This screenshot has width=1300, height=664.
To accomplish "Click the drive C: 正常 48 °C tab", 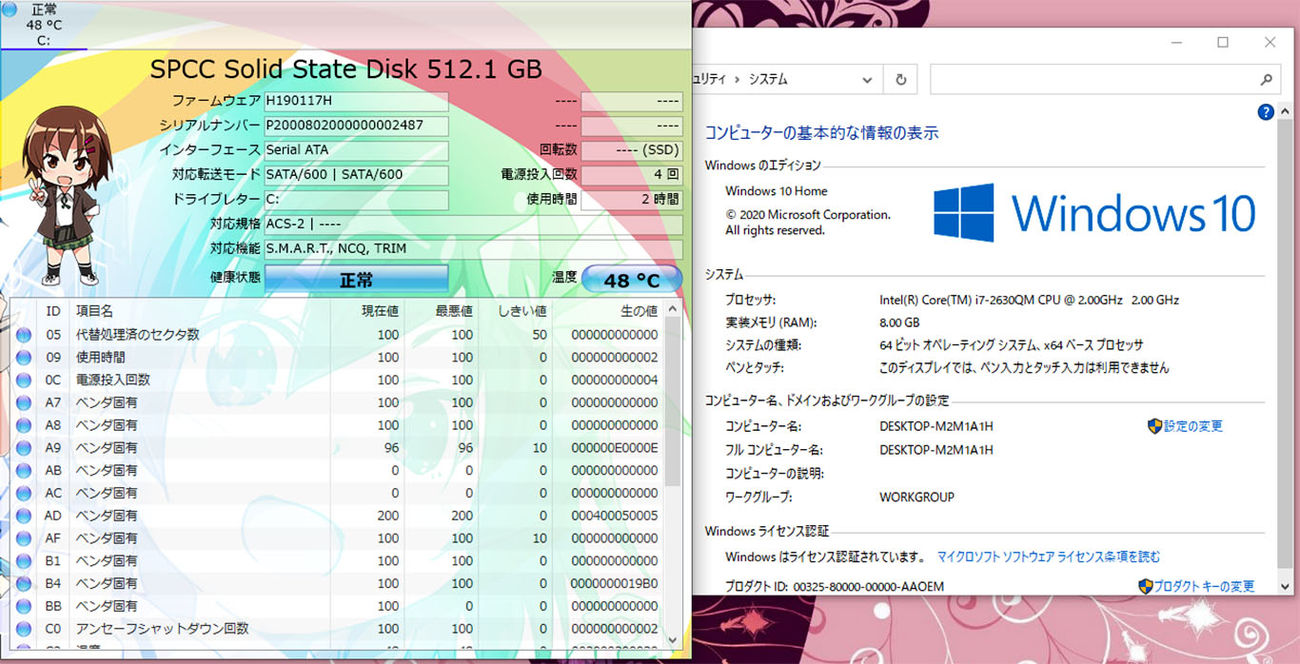I will pyautogui.click(x=43, y=24).
